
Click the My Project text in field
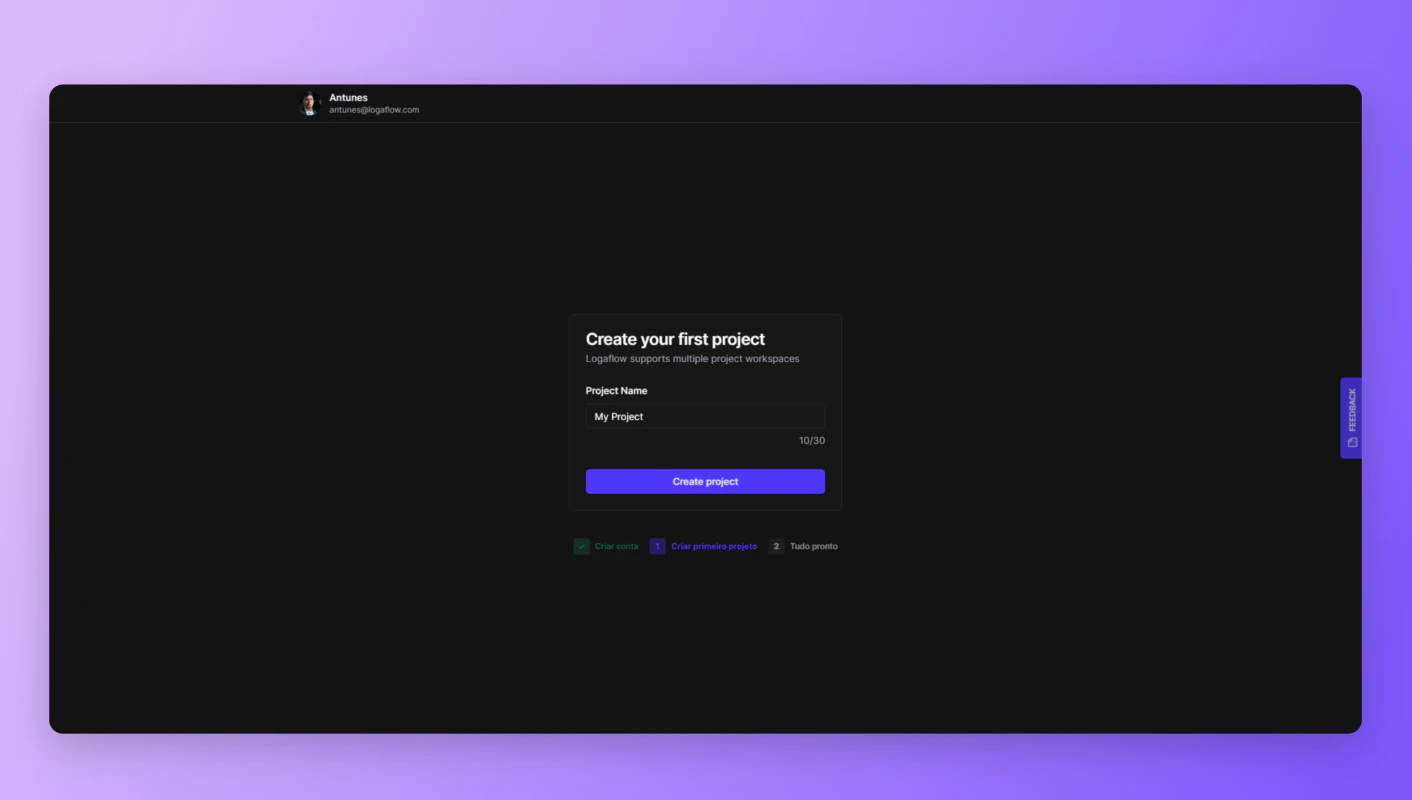(619, 417)
